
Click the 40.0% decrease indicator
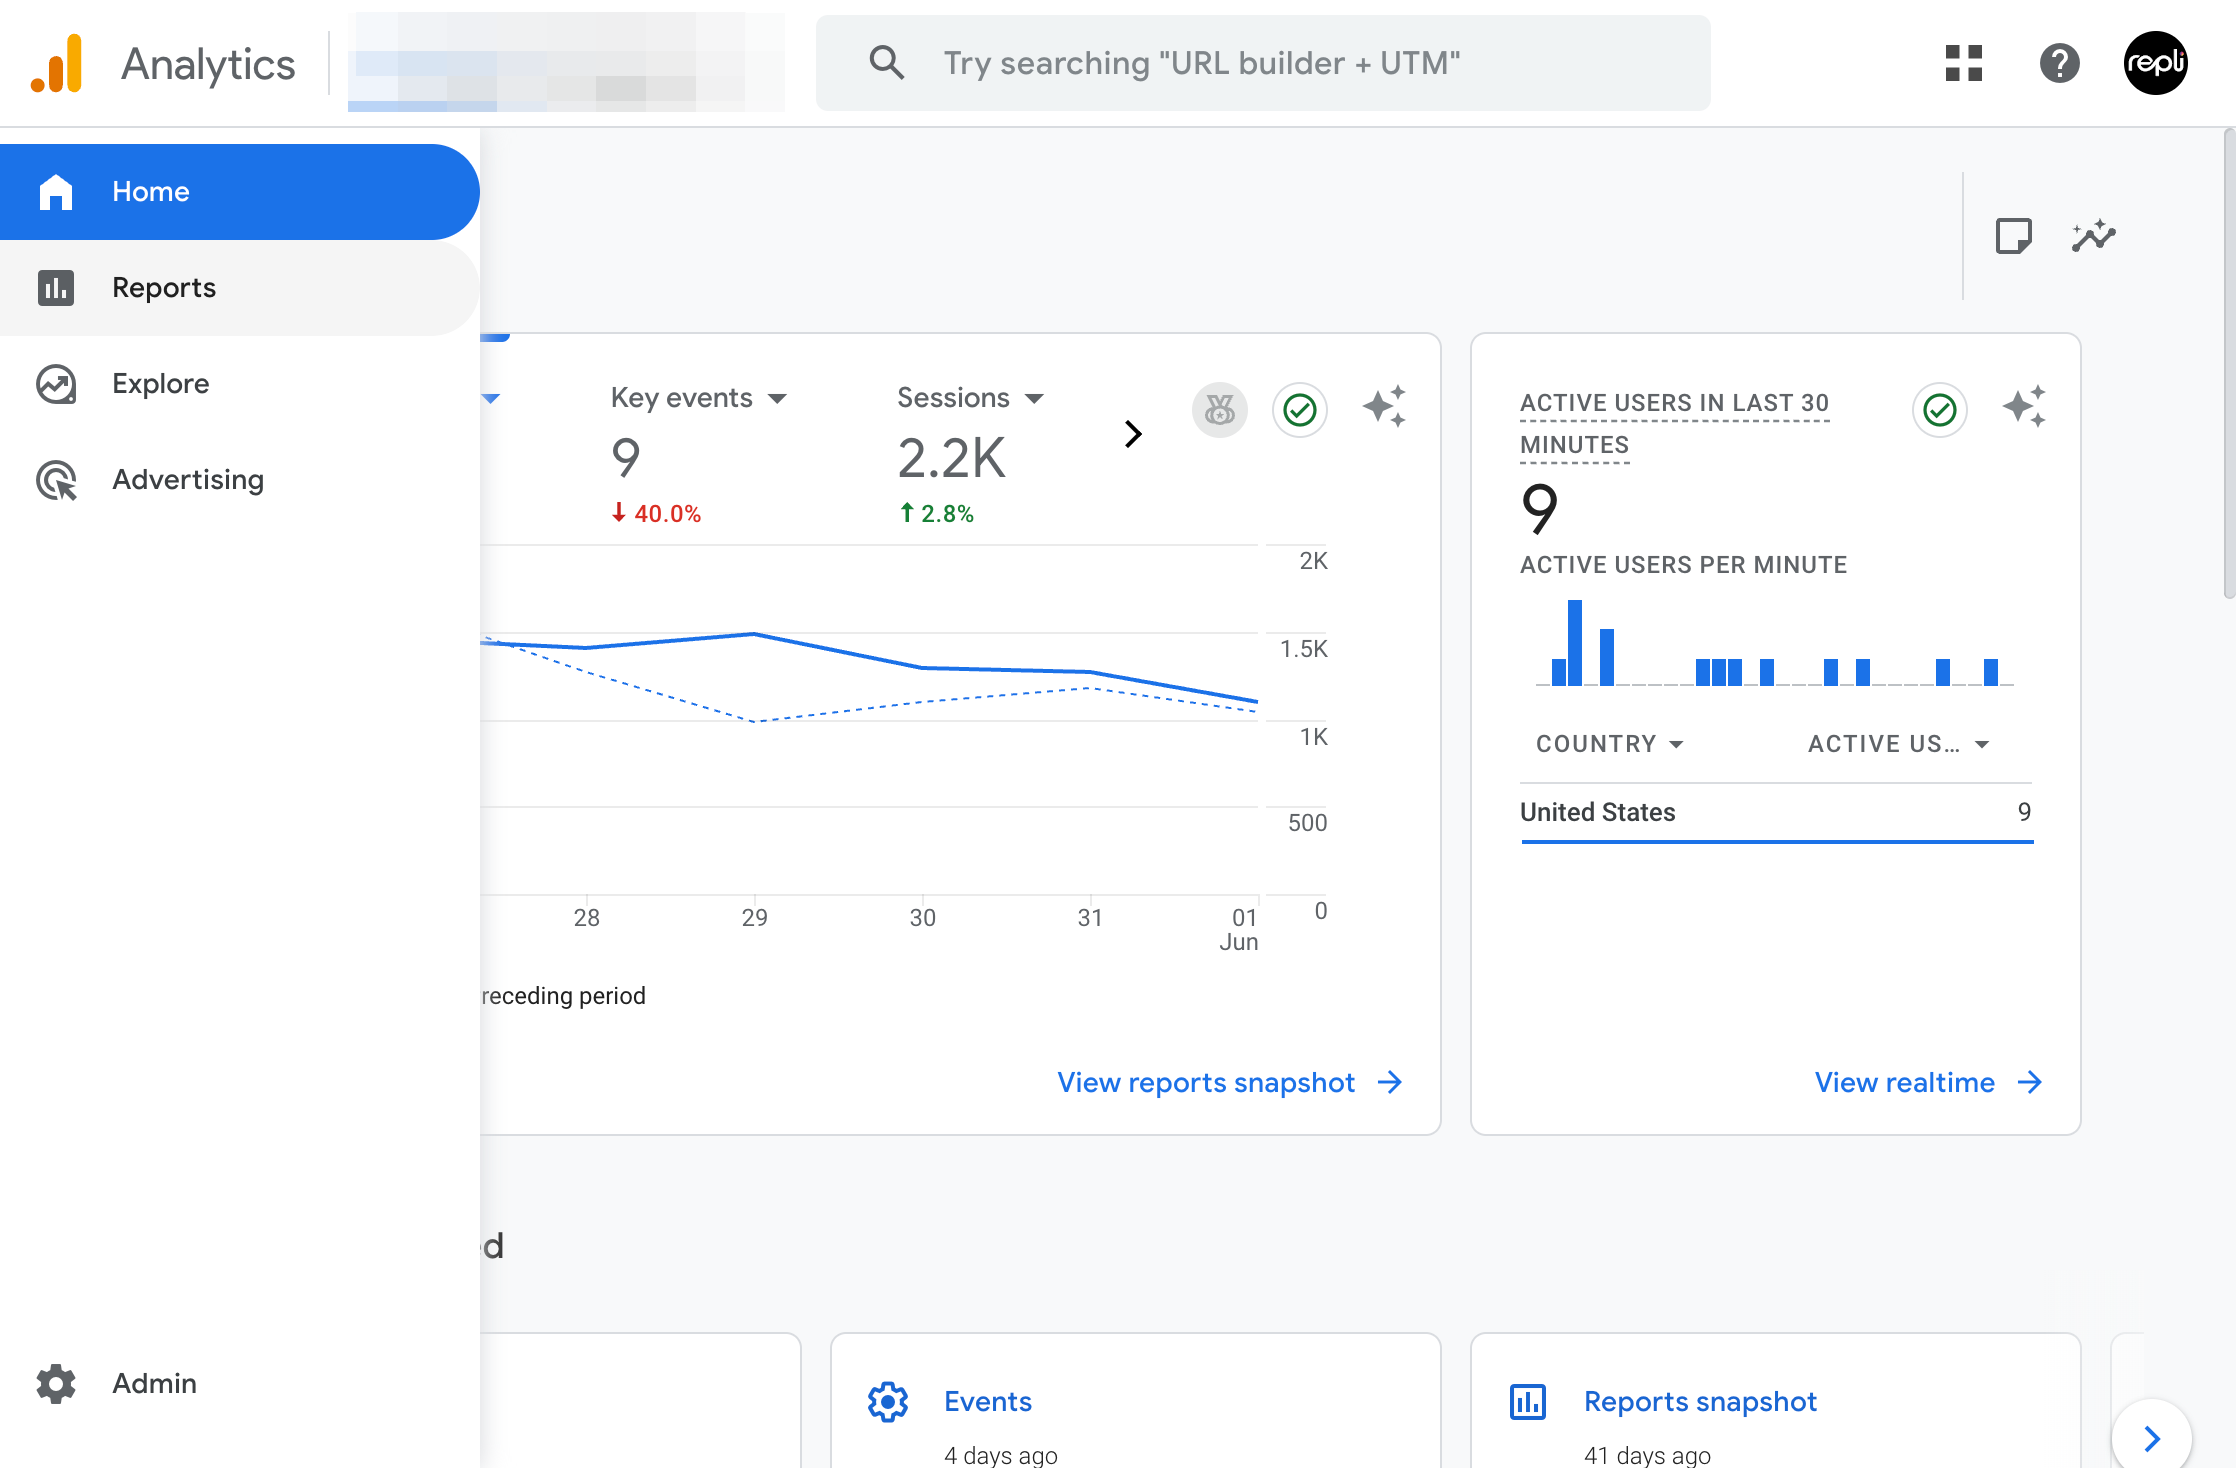[656, 514]
